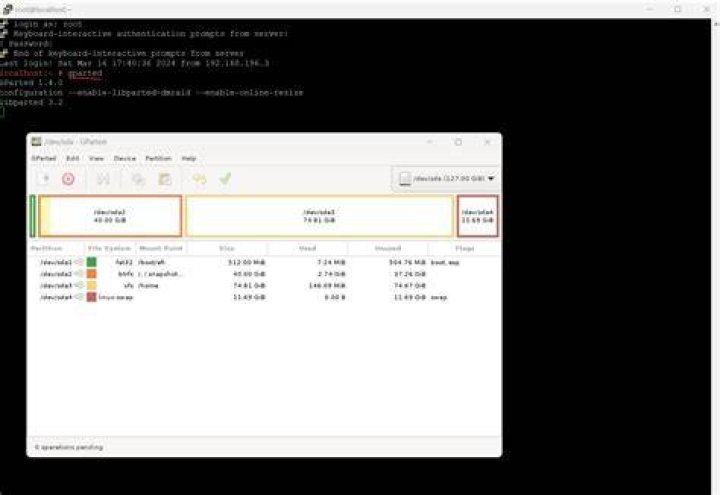Click the btrfs file system cell
720x495 pixels.
point(125,274)
